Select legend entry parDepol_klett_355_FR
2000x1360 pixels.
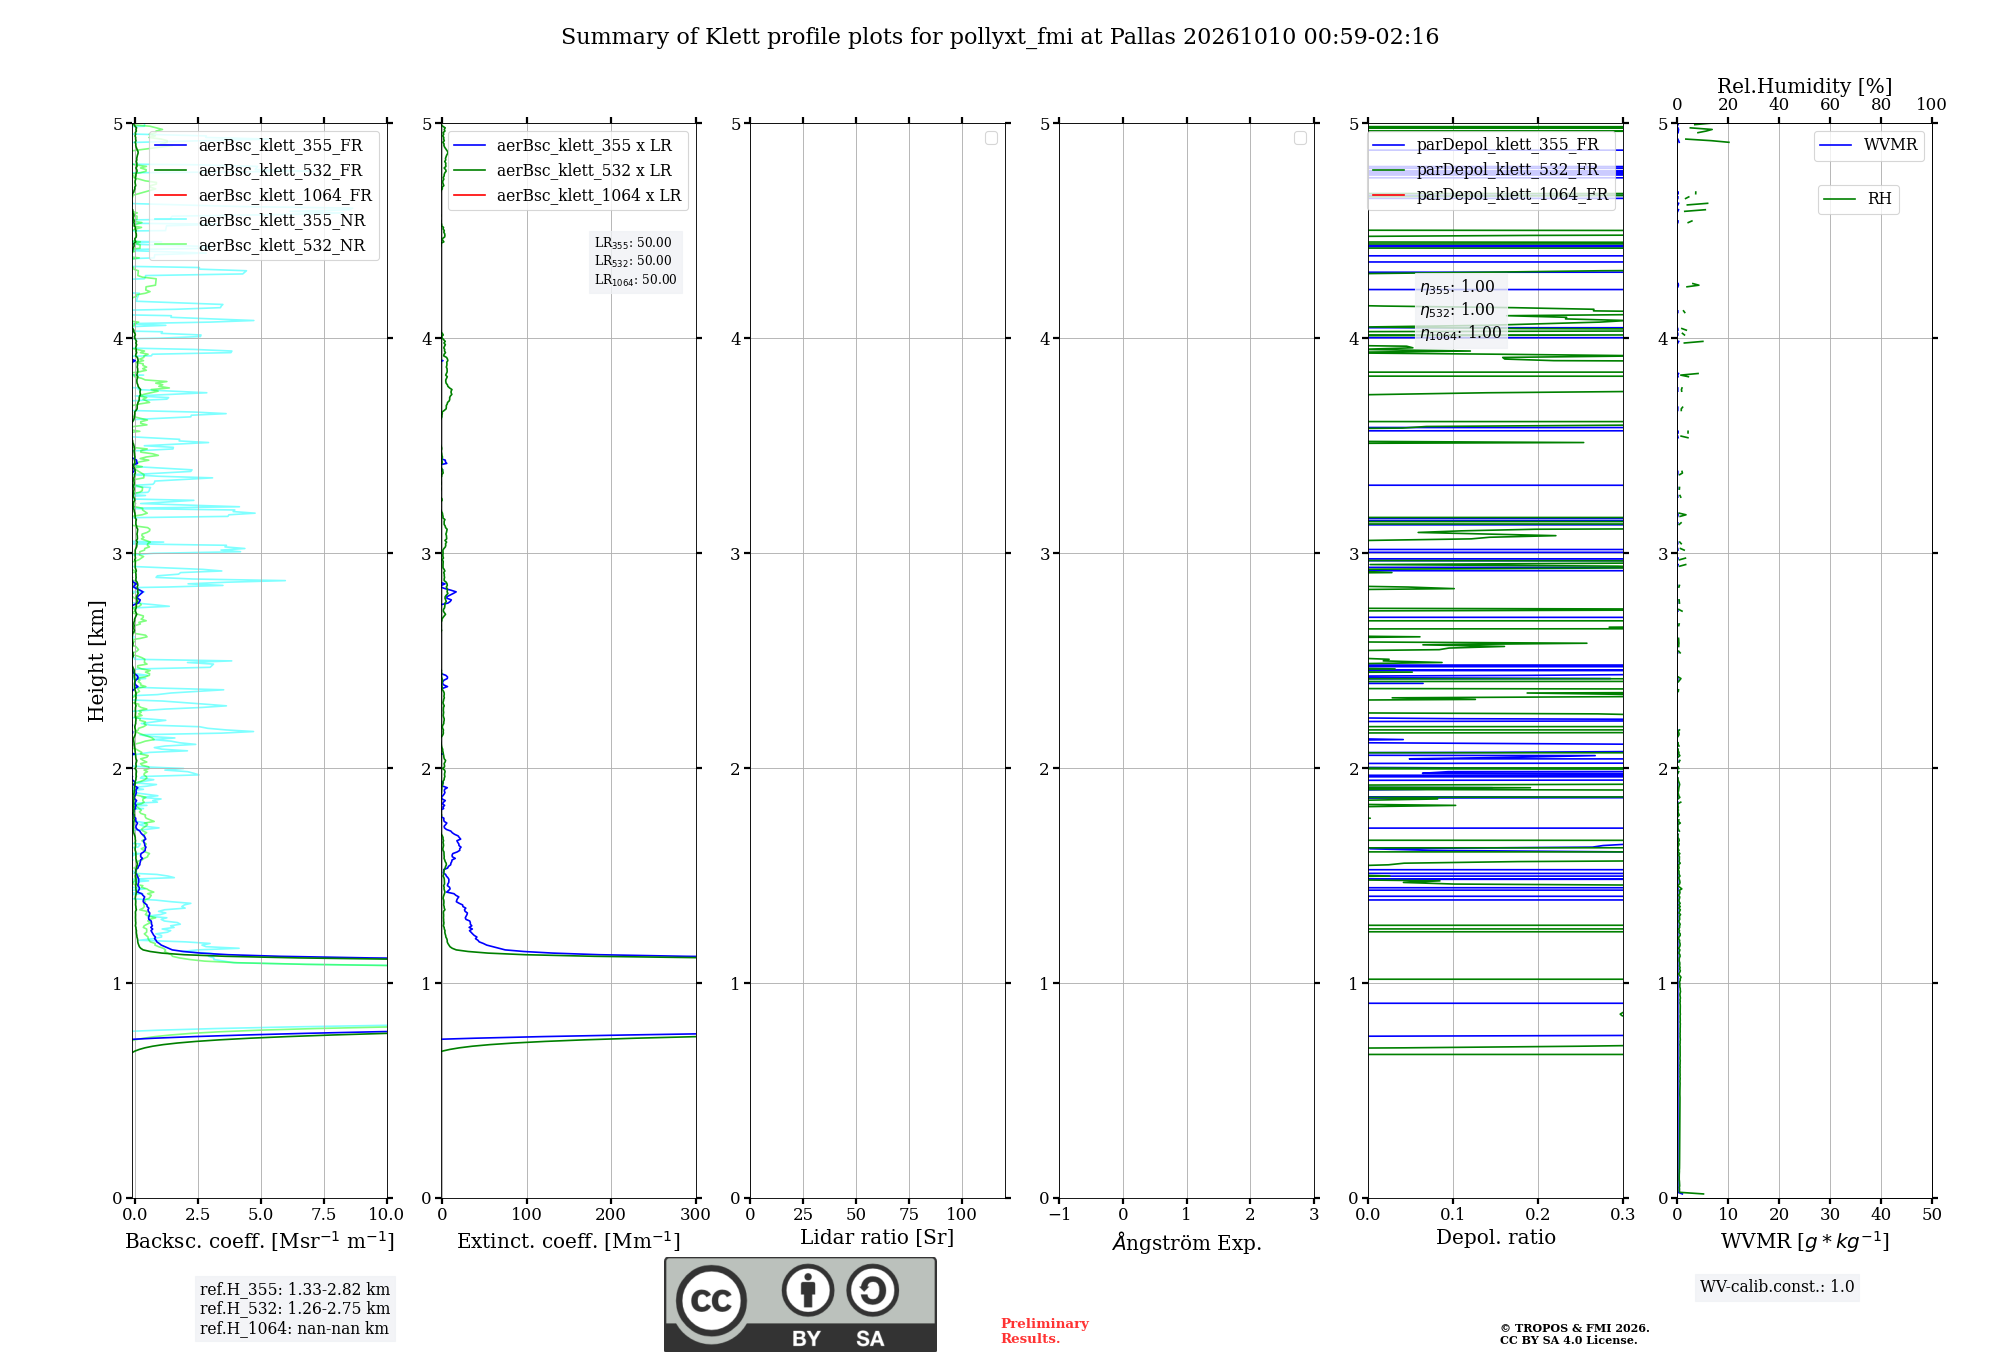(1485, 145)
